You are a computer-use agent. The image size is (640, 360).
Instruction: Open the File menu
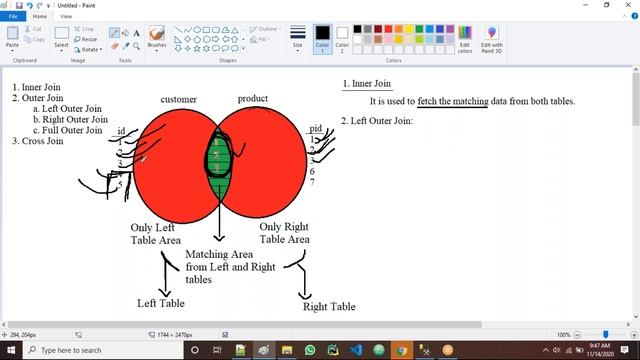click(13, 16)
